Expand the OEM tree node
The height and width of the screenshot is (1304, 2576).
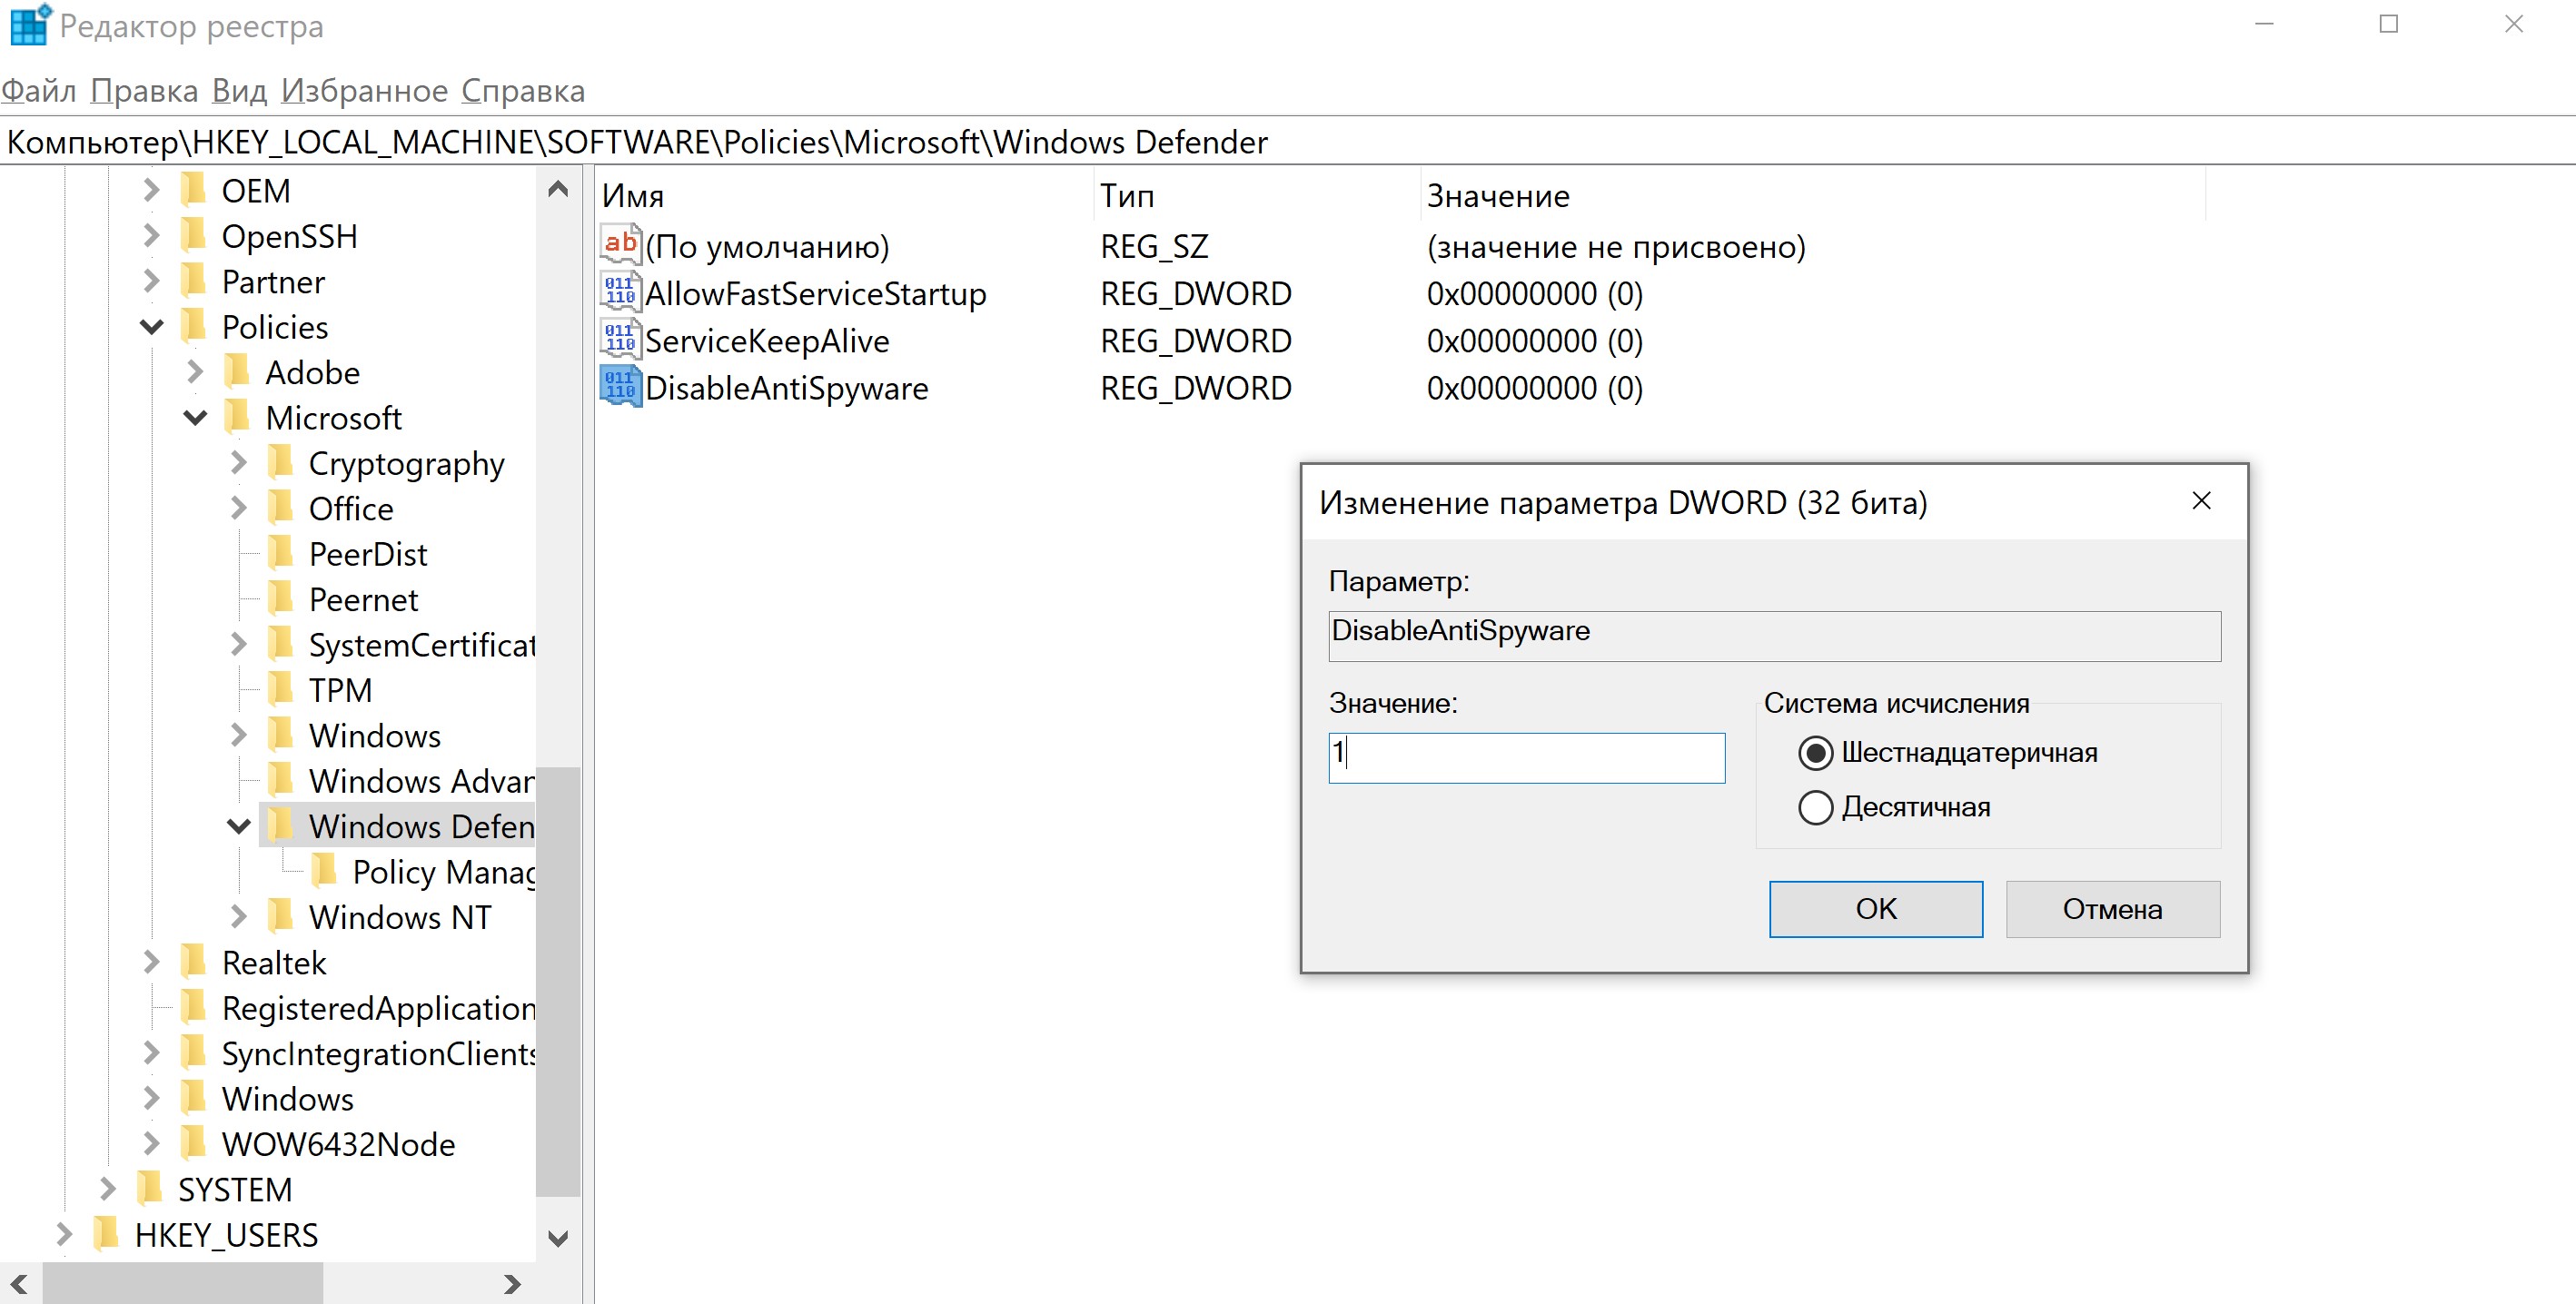pyautogui.click(x=151, y=189)
